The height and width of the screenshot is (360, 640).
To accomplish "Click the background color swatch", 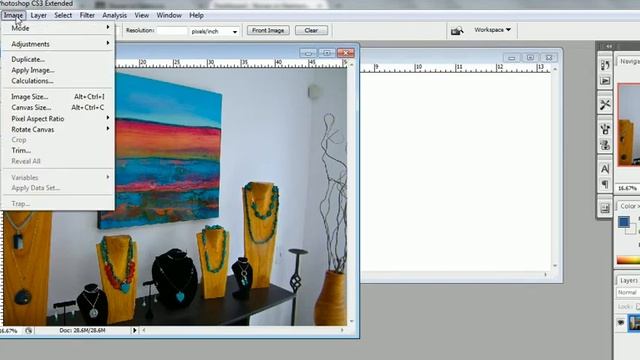I will point(631,229).
